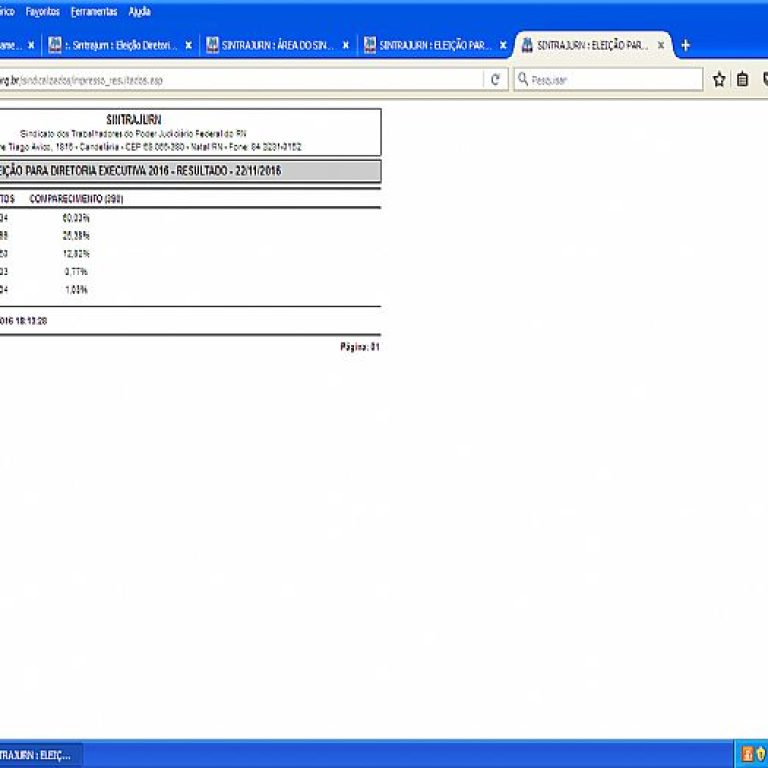The width and height of the screenshot is (768, 768).
Task: Select the active SINTRAJURN ELEIÇÃO PAR tab
Action: 593,45
